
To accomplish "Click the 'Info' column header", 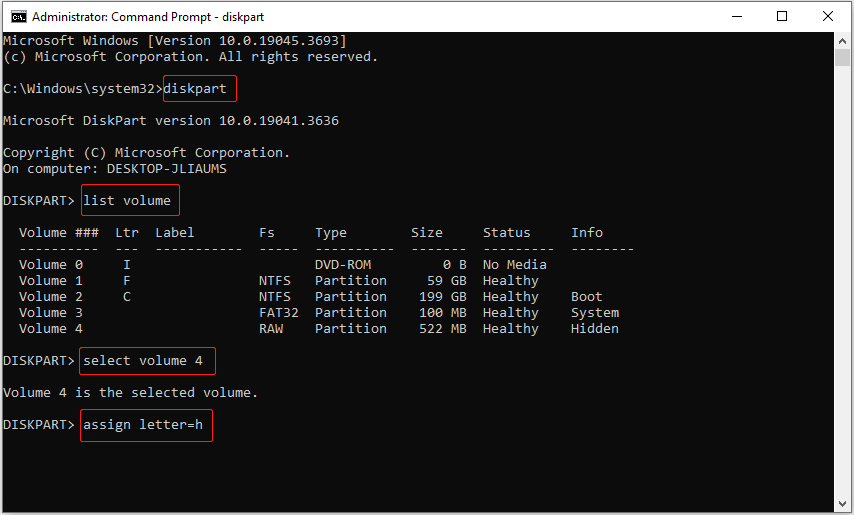I will pos(587,232).
